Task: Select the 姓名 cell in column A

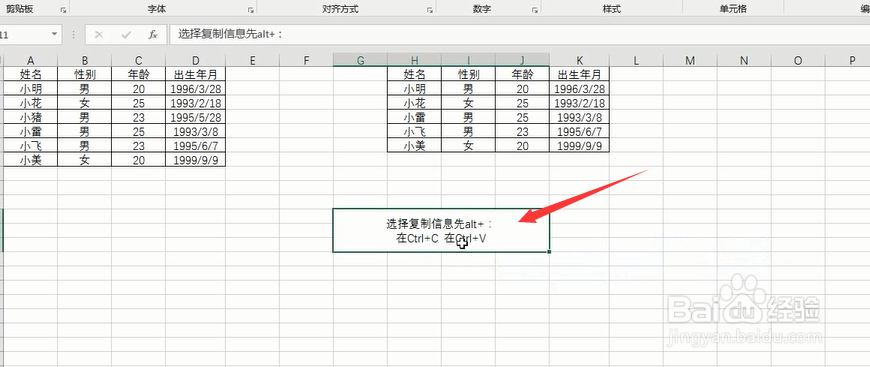Action: point(31,74)
